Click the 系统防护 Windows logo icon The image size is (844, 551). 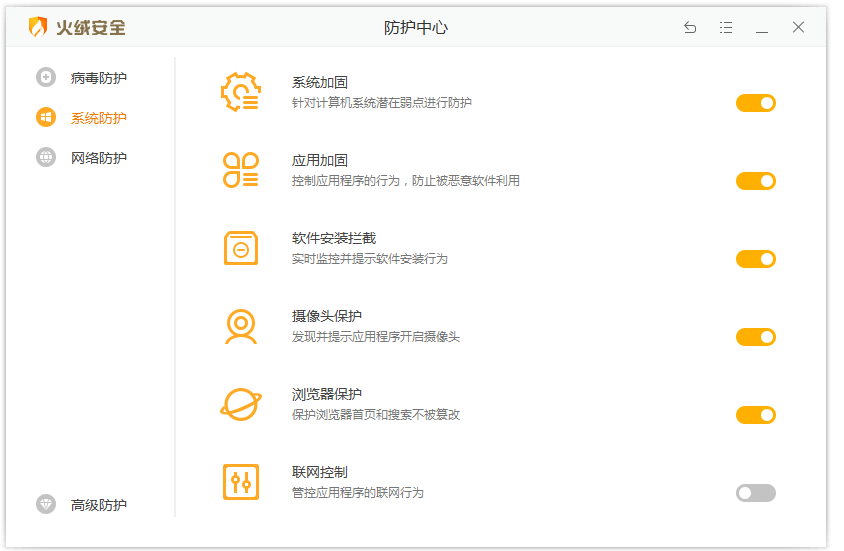pos(46,117)
